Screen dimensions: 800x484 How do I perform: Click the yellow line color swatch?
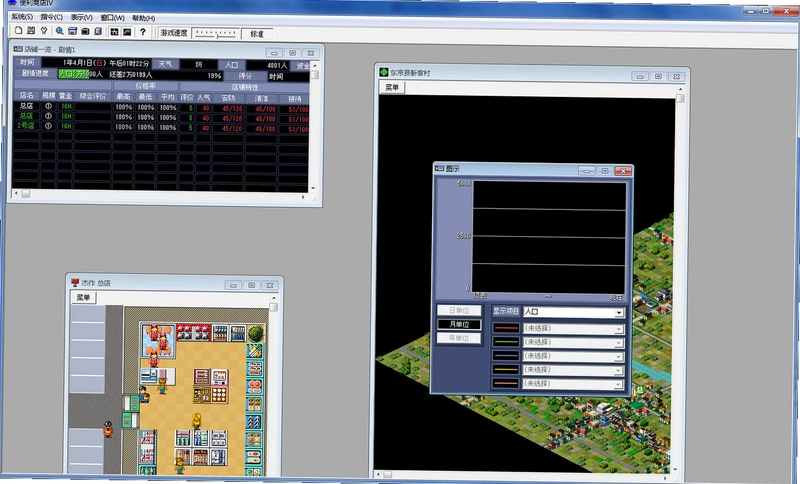[506, 369]
